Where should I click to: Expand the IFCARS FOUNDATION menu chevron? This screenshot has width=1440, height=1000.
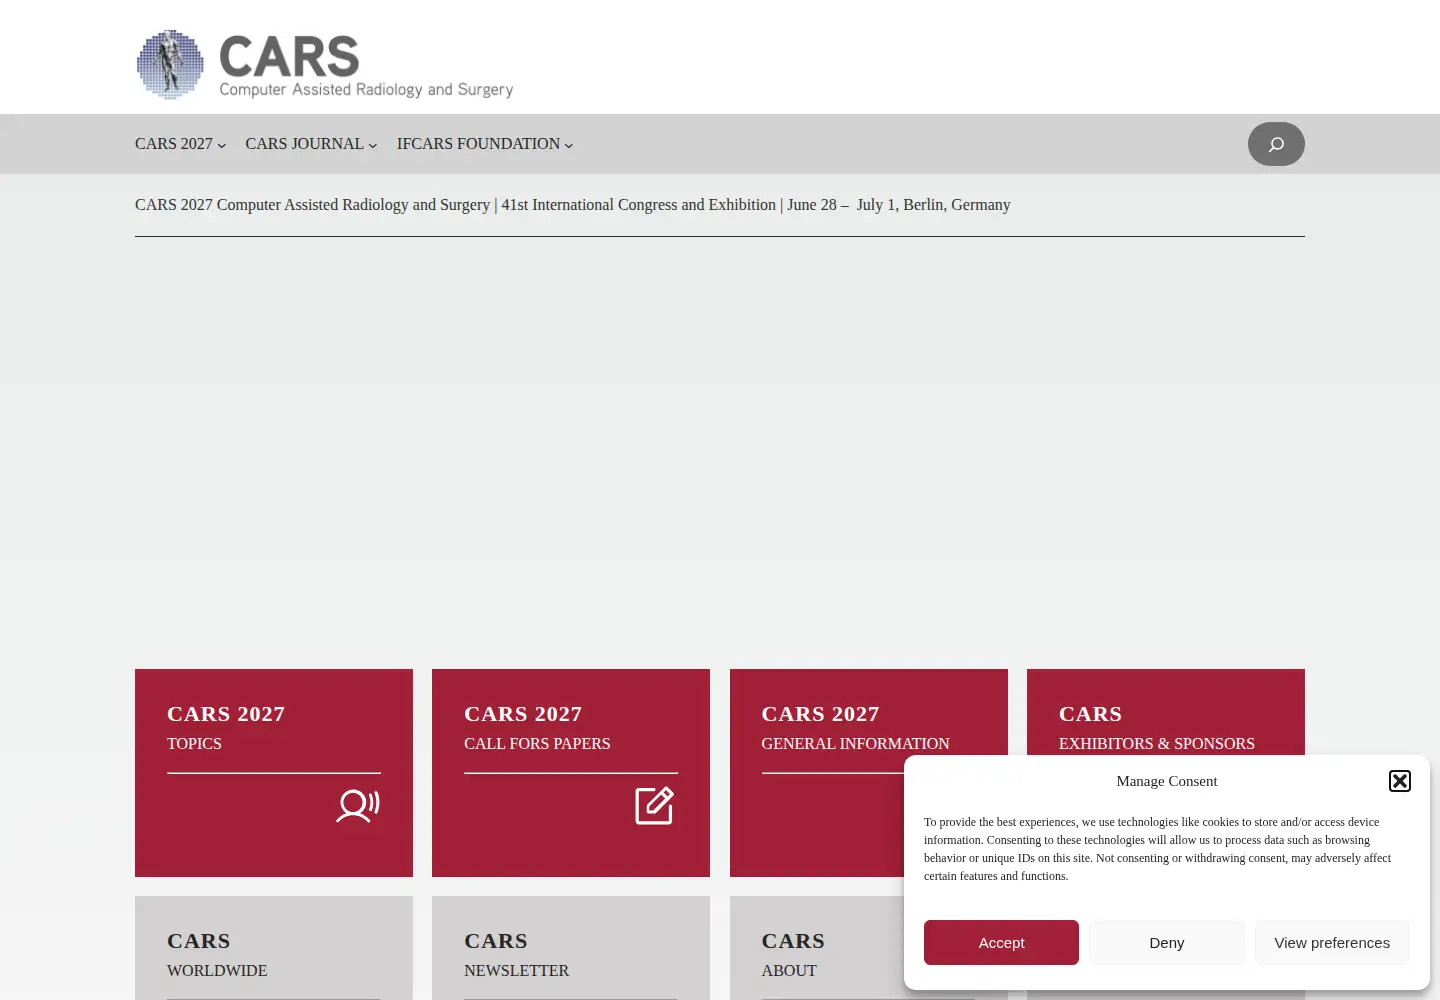tap(569, 145)
